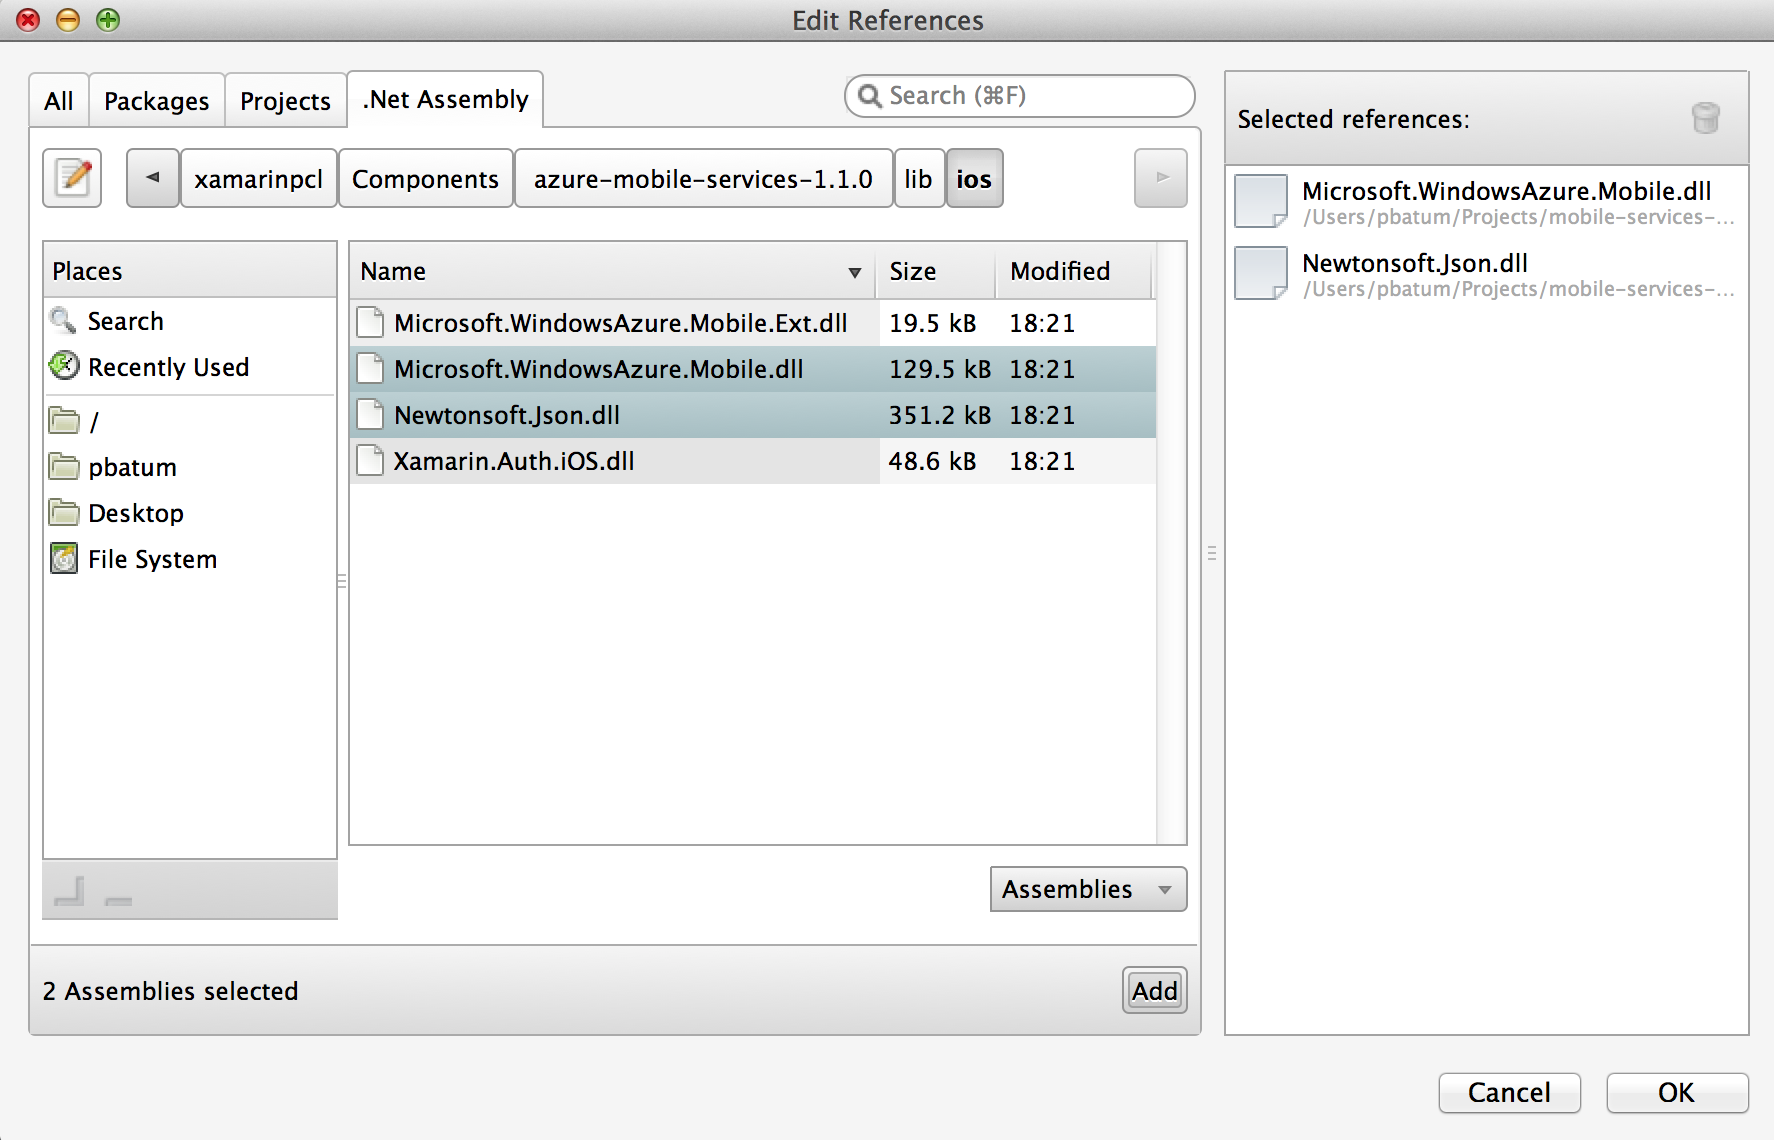This screenshot has height=1140, width=1774.
Task: Click the 351.2 kB size cell
Action: [939, 415]
